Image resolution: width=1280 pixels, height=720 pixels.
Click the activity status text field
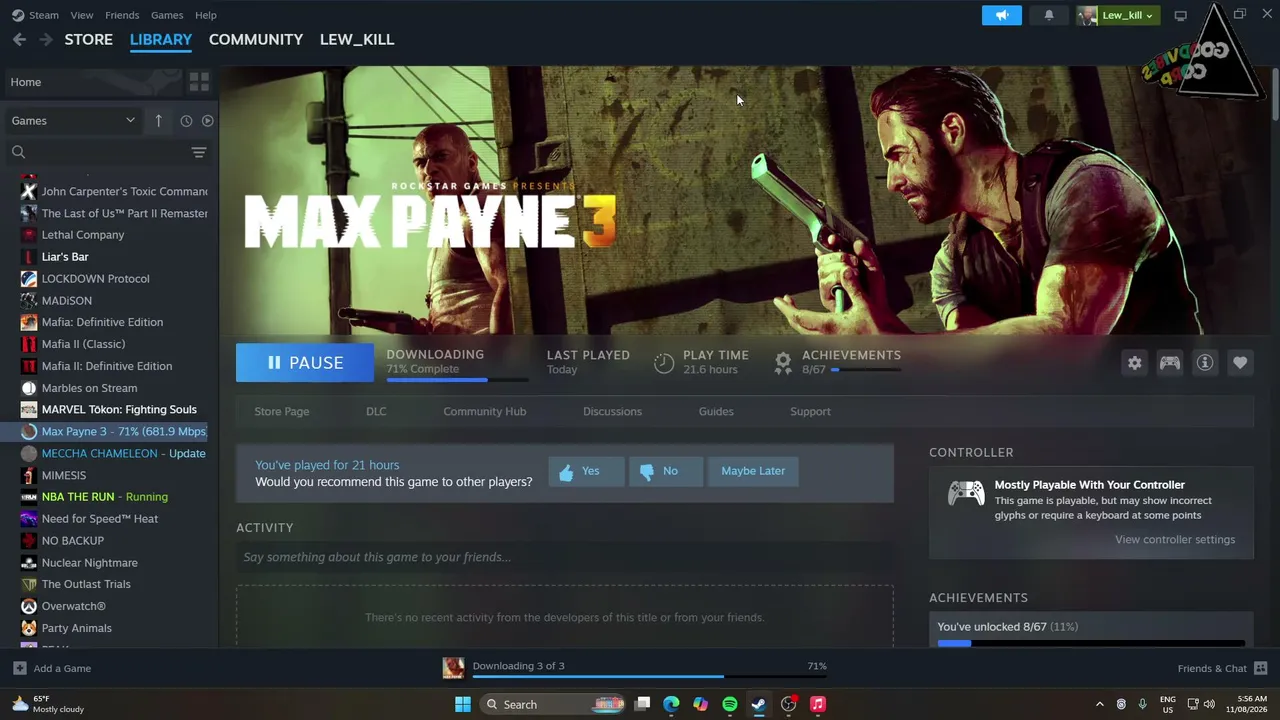565,557
